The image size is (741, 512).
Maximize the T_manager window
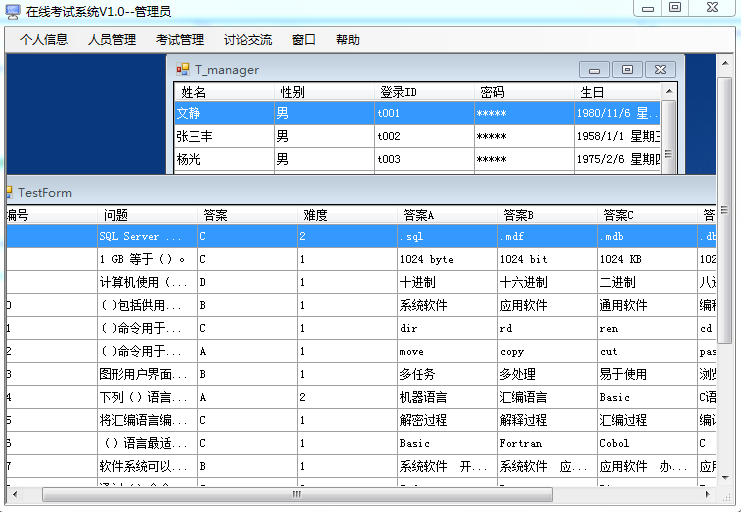click(627, 70)
